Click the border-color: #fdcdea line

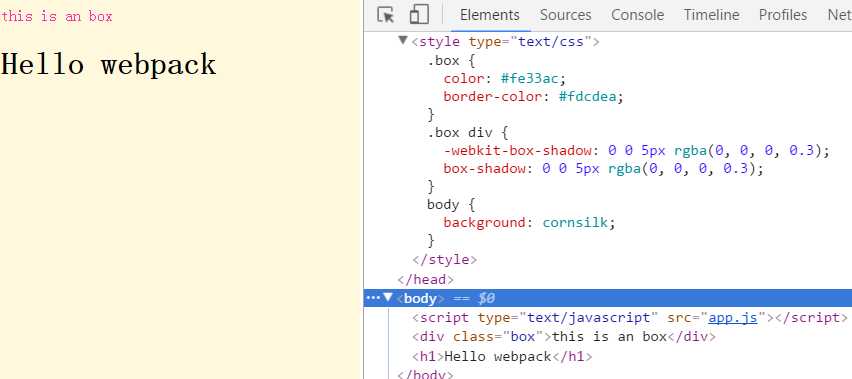click(533, 97)
